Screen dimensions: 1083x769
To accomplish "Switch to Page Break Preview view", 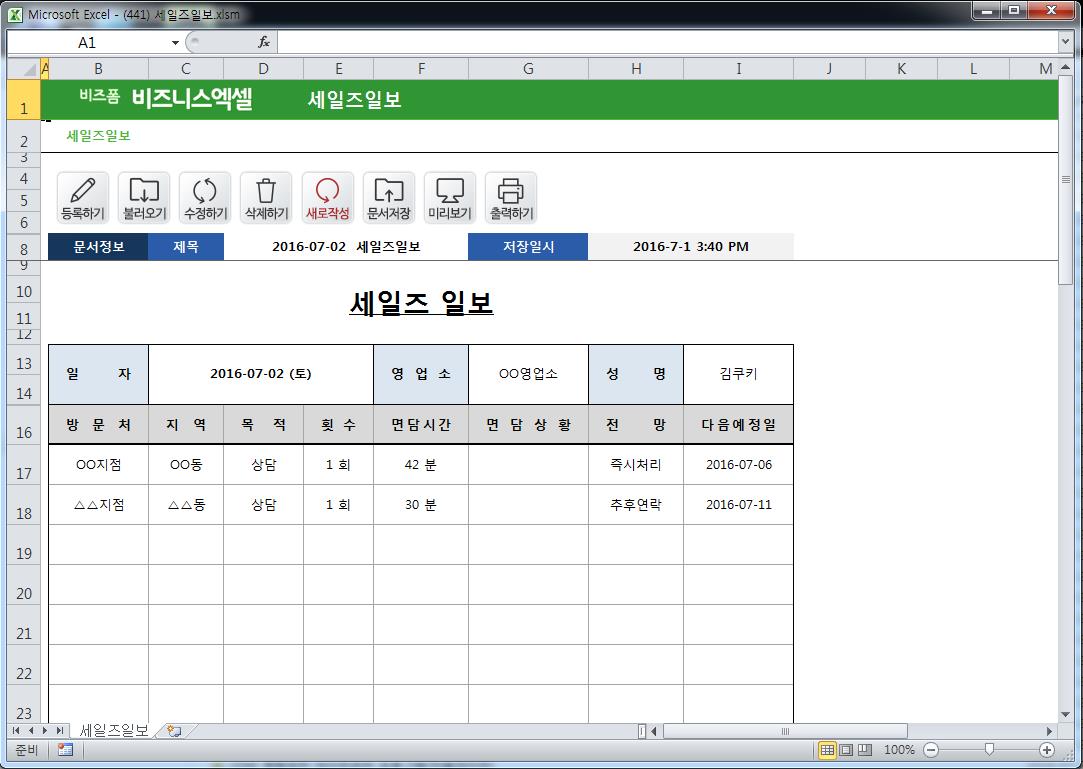I will point(865,749).
